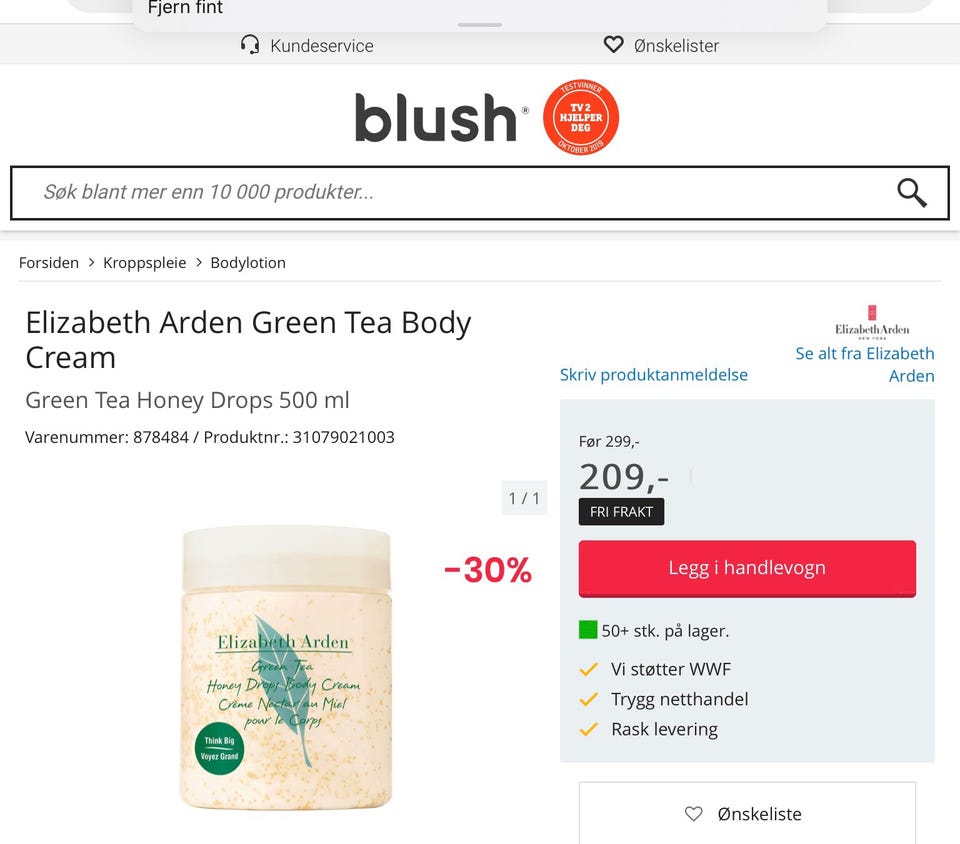
Task: Click the headset icon beside Kundeservice
Action: point(250,45)
